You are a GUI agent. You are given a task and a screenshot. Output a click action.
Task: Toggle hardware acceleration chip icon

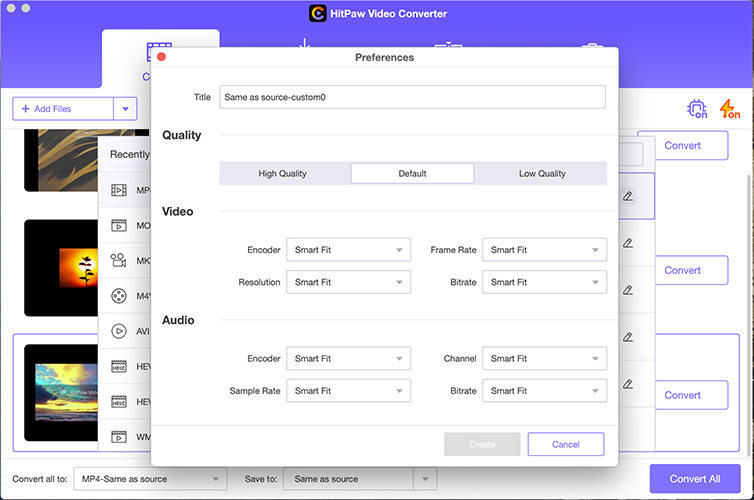(x=697, y=109)
